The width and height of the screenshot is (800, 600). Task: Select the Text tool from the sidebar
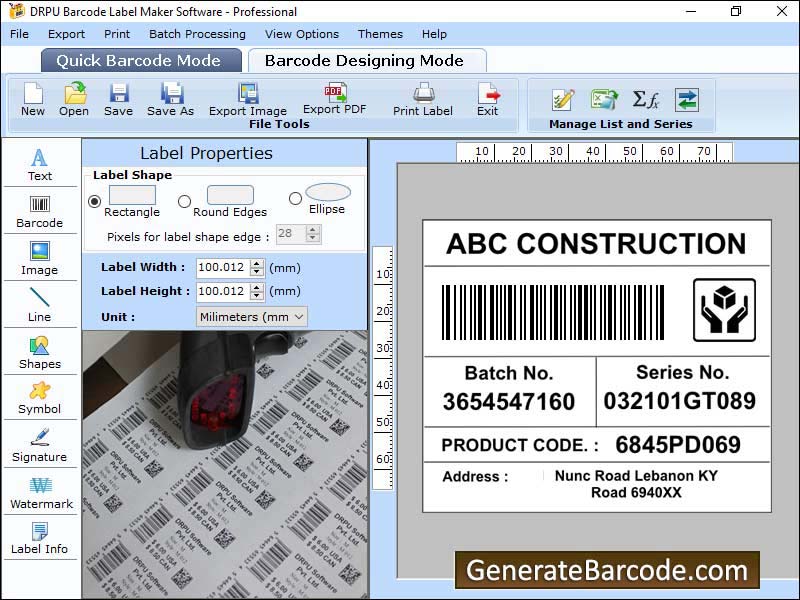(39, 165)
